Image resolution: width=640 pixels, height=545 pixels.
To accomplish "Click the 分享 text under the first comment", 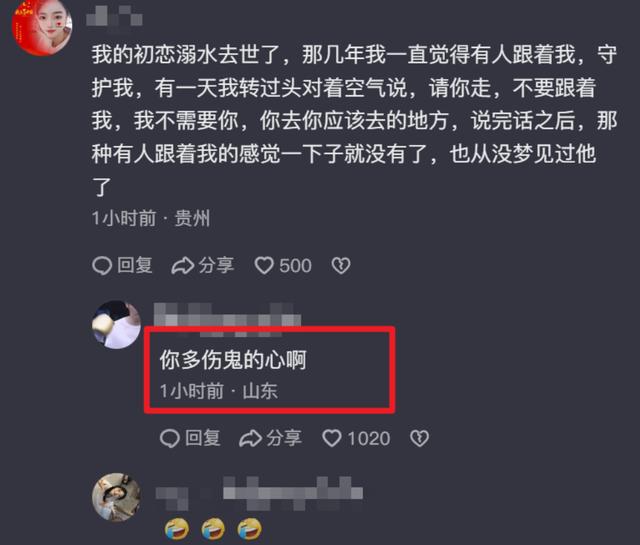I will 216,265.
